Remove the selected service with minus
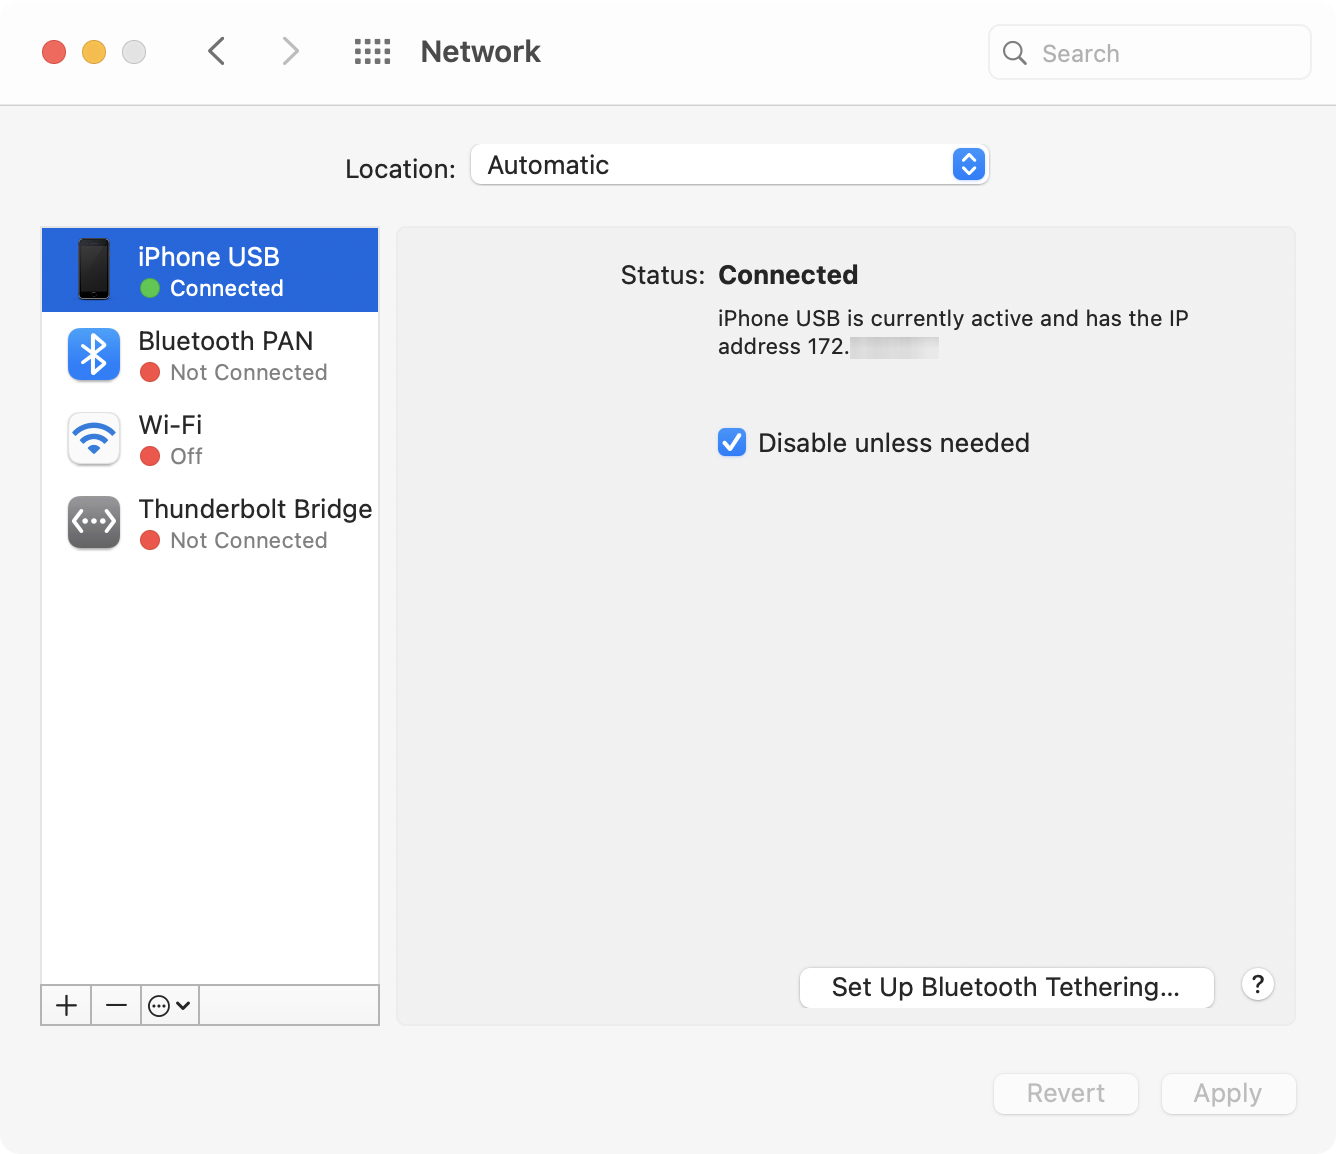1336x1154 pixels. 116,1005
